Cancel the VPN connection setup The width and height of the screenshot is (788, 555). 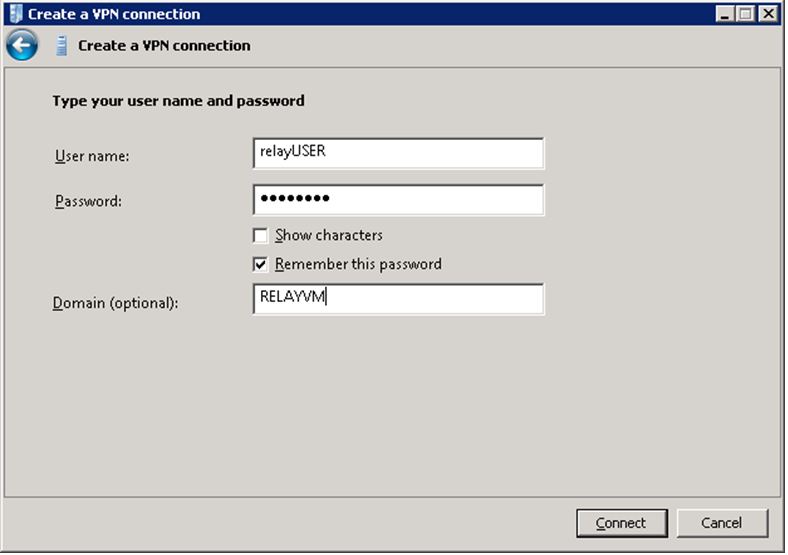tap(722, 523)
